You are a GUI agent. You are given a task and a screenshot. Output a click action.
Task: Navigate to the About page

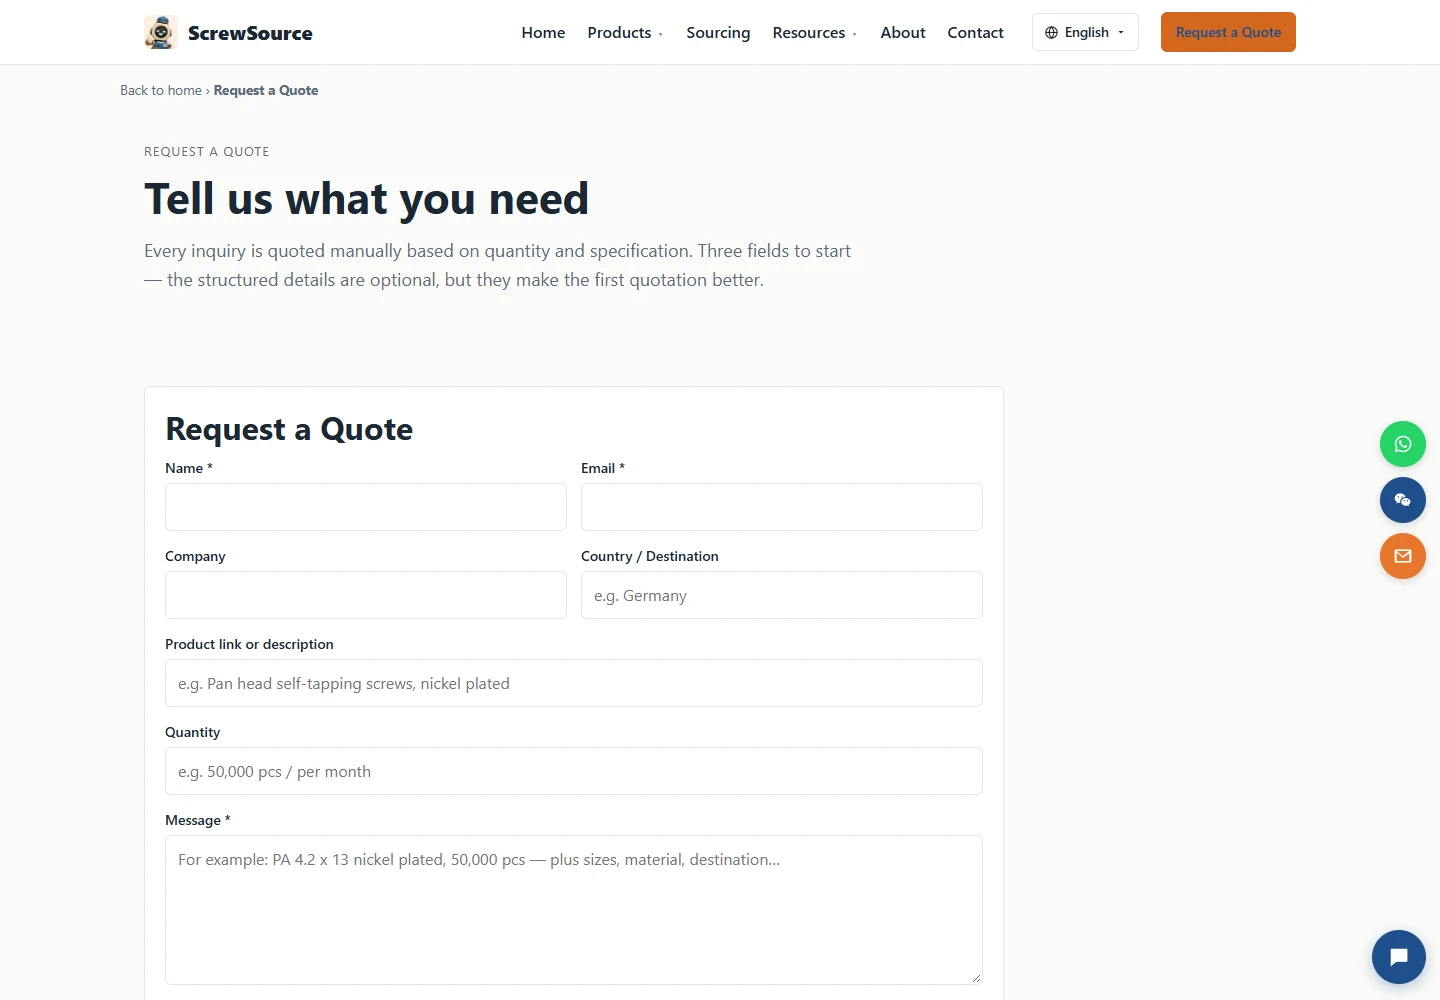pyautogui.click(x=903, y=33)
